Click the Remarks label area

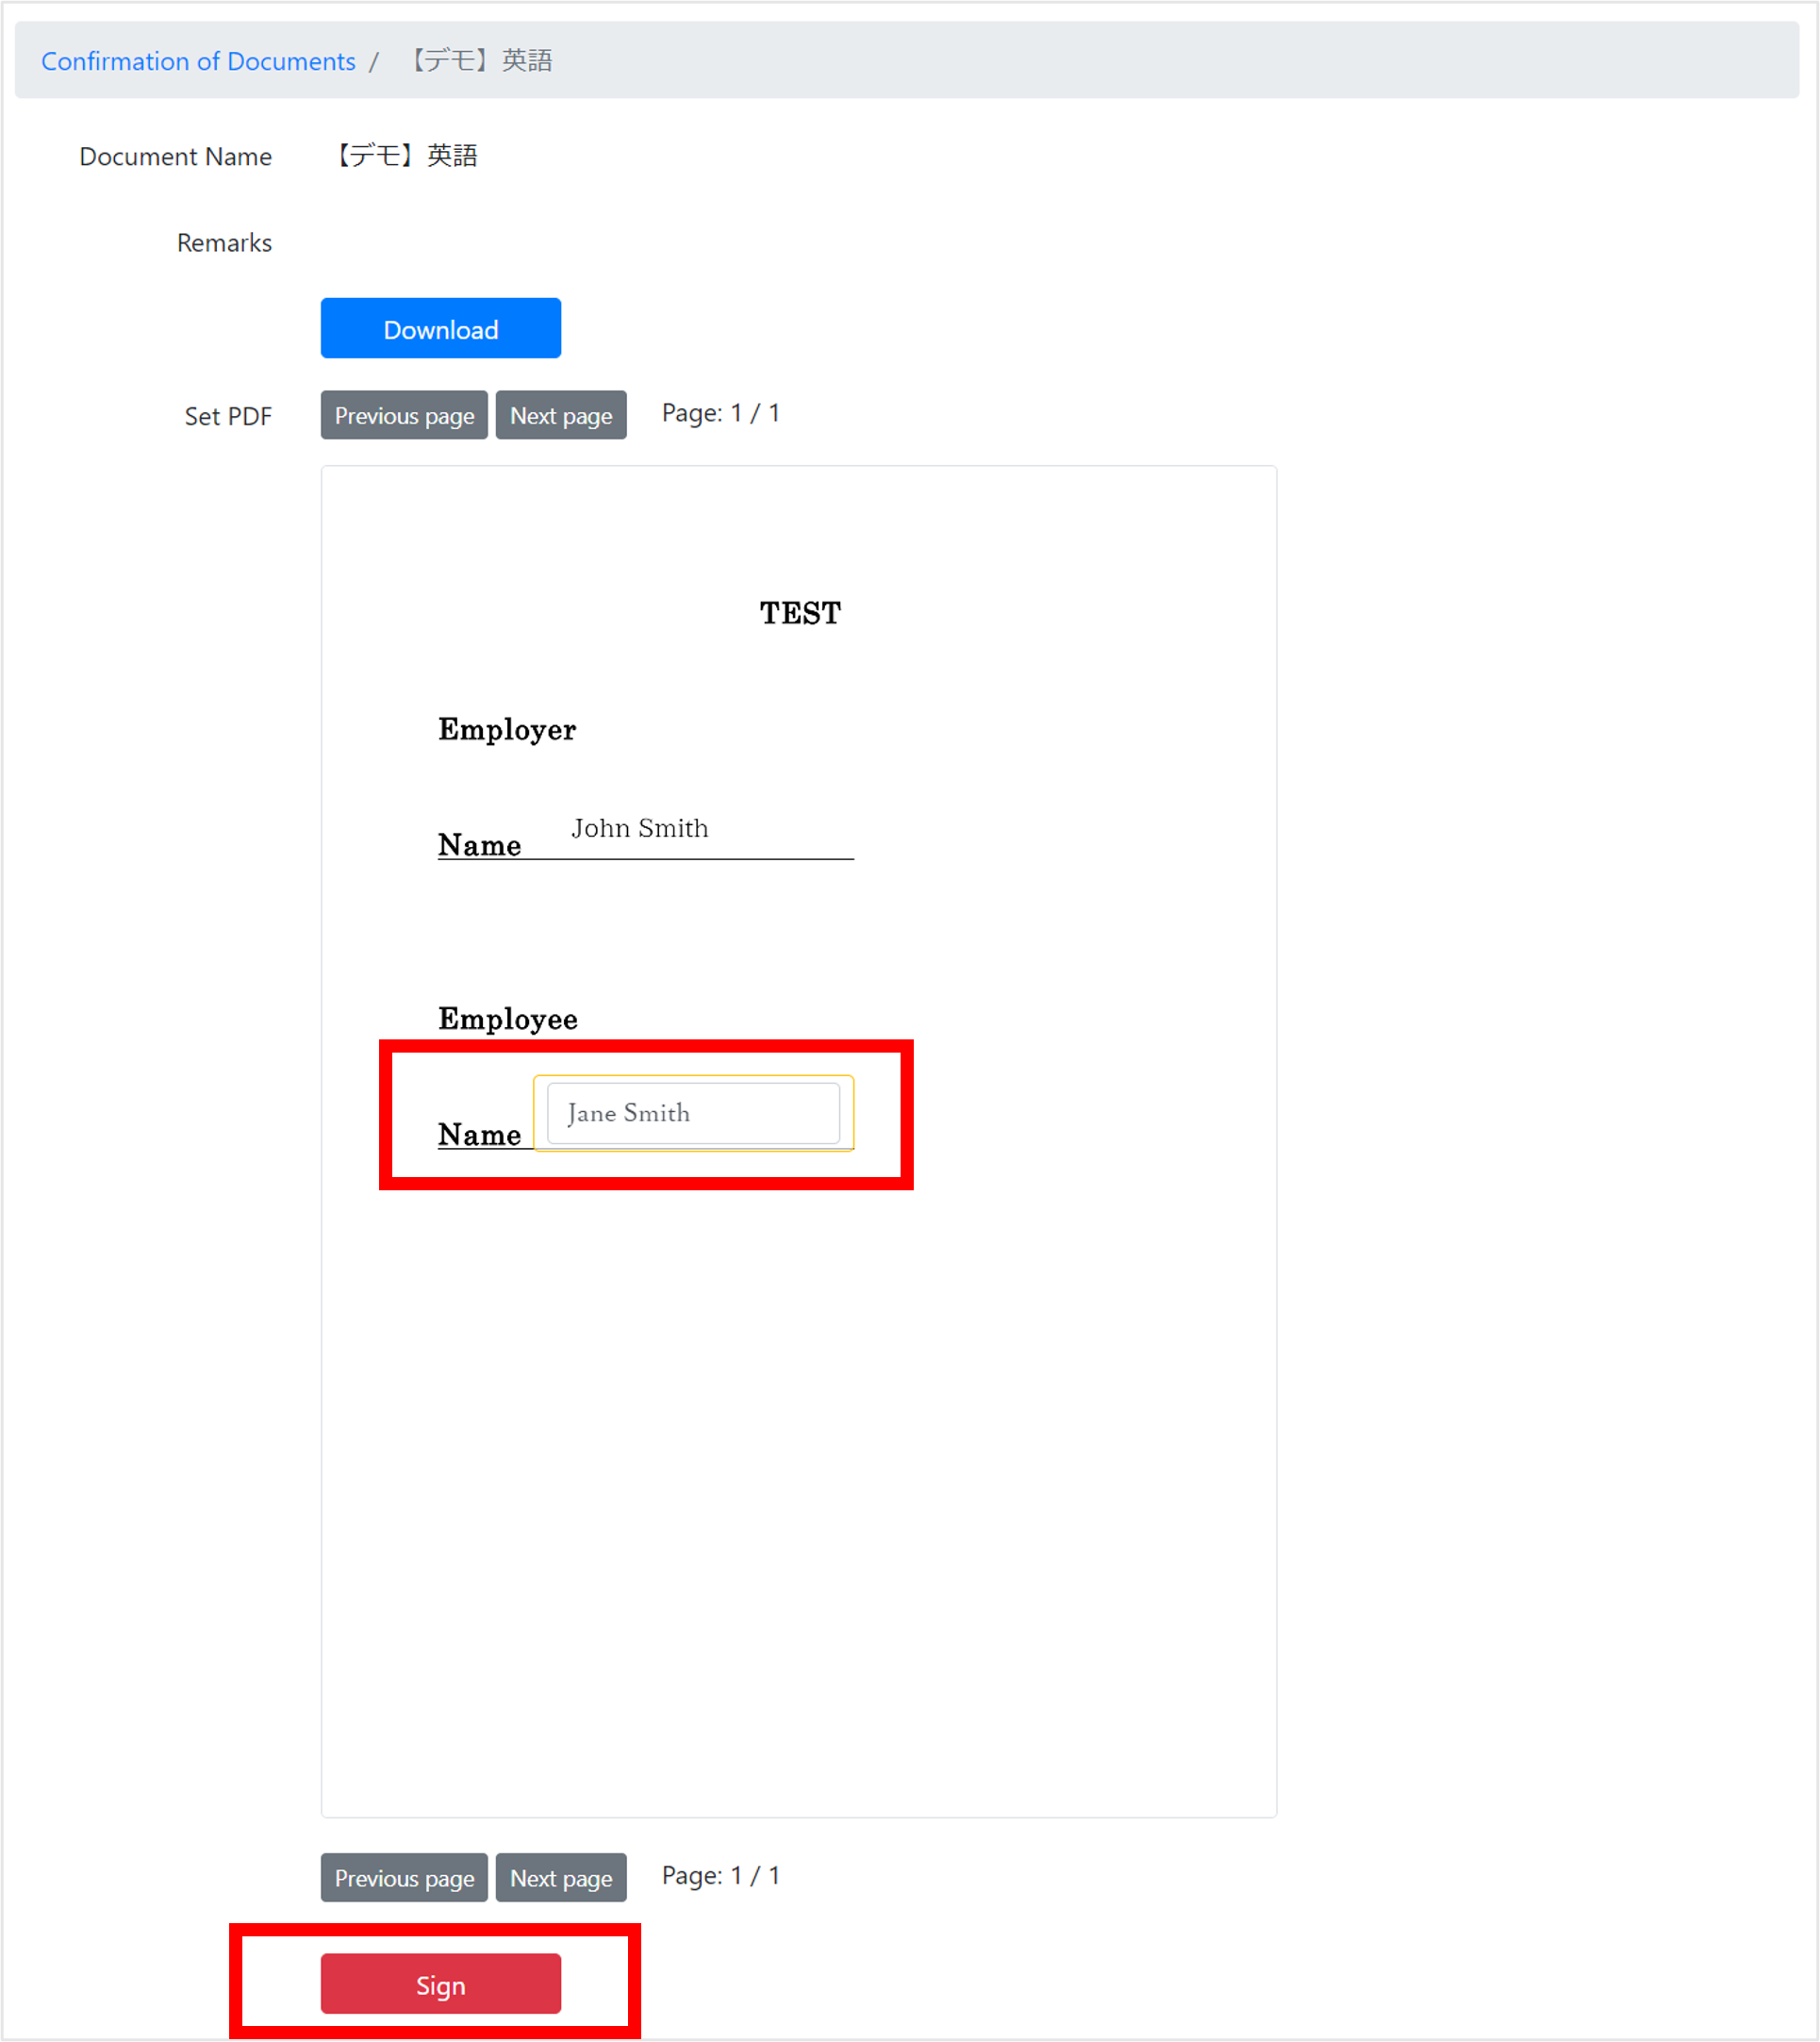click(224, 241)
